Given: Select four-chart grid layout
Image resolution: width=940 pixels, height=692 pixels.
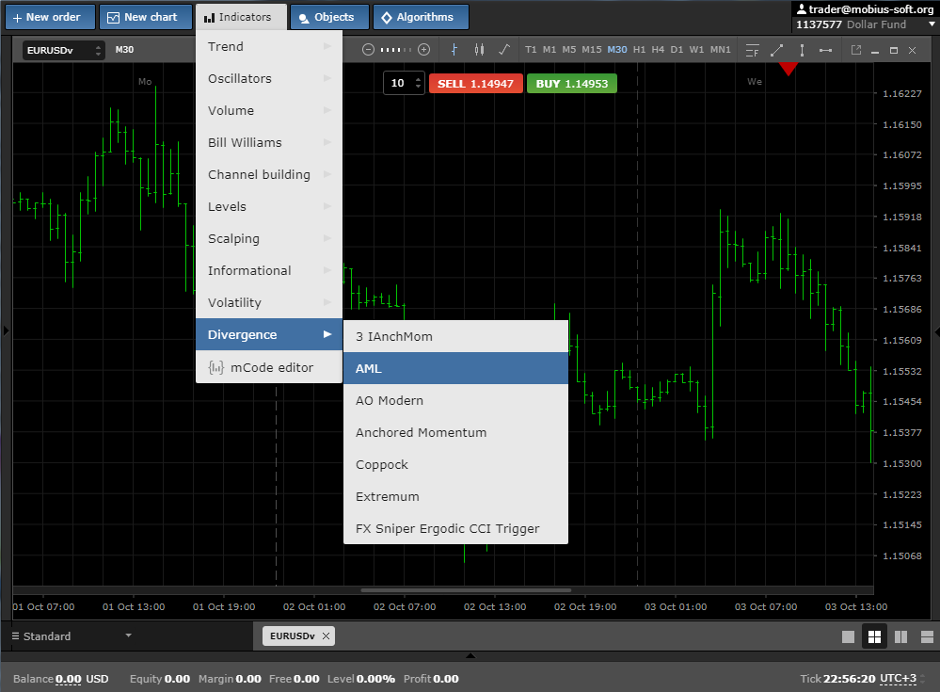Looking at the screenshot, I should 875,637.
